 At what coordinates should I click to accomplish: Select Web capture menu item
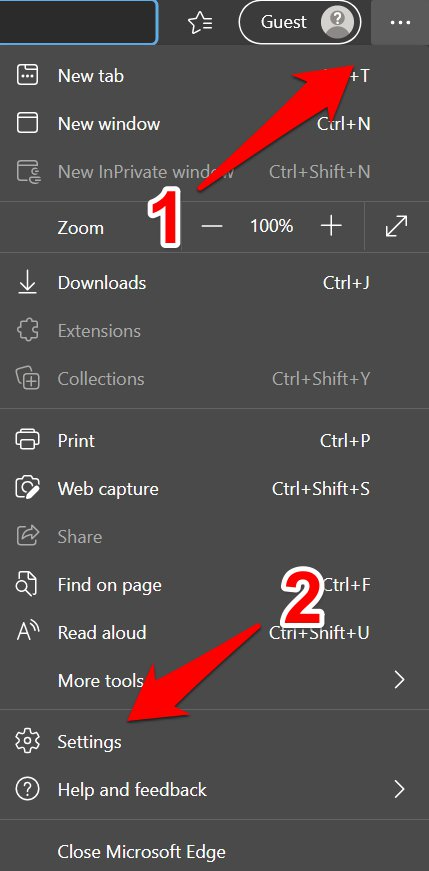coord(214,489)
